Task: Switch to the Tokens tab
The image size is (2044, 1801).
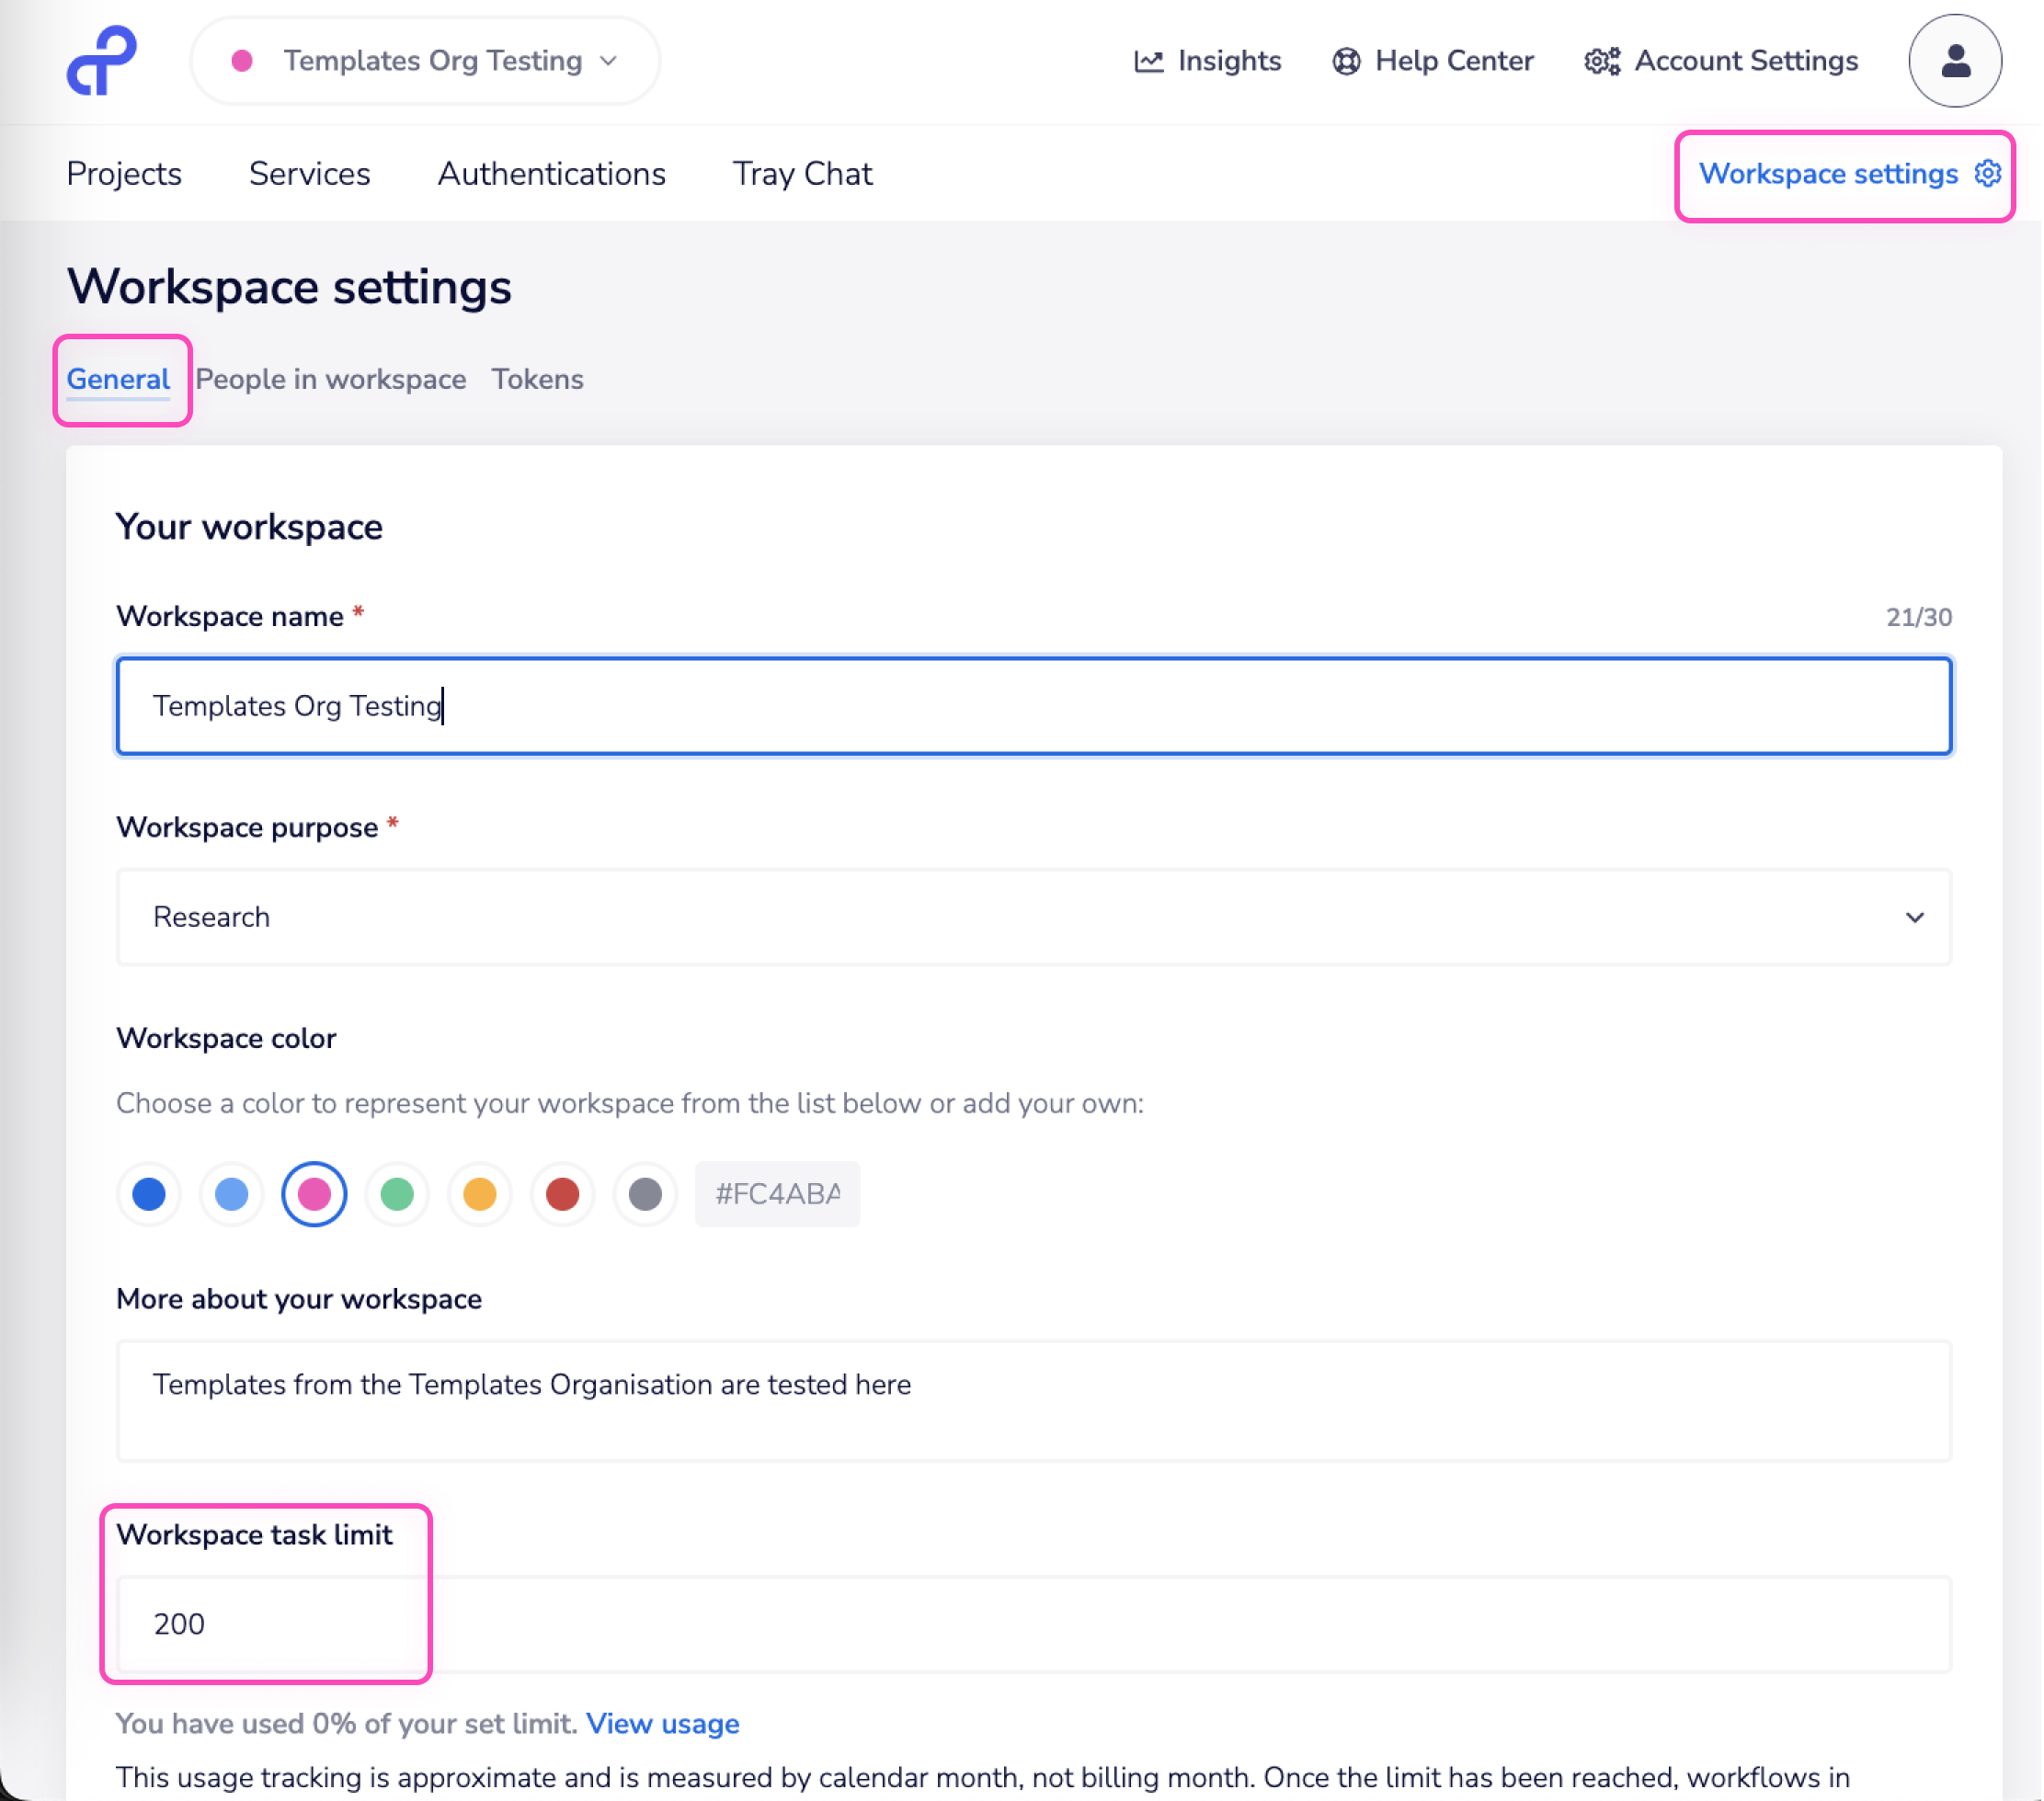Action: click(x=537, y=379)
